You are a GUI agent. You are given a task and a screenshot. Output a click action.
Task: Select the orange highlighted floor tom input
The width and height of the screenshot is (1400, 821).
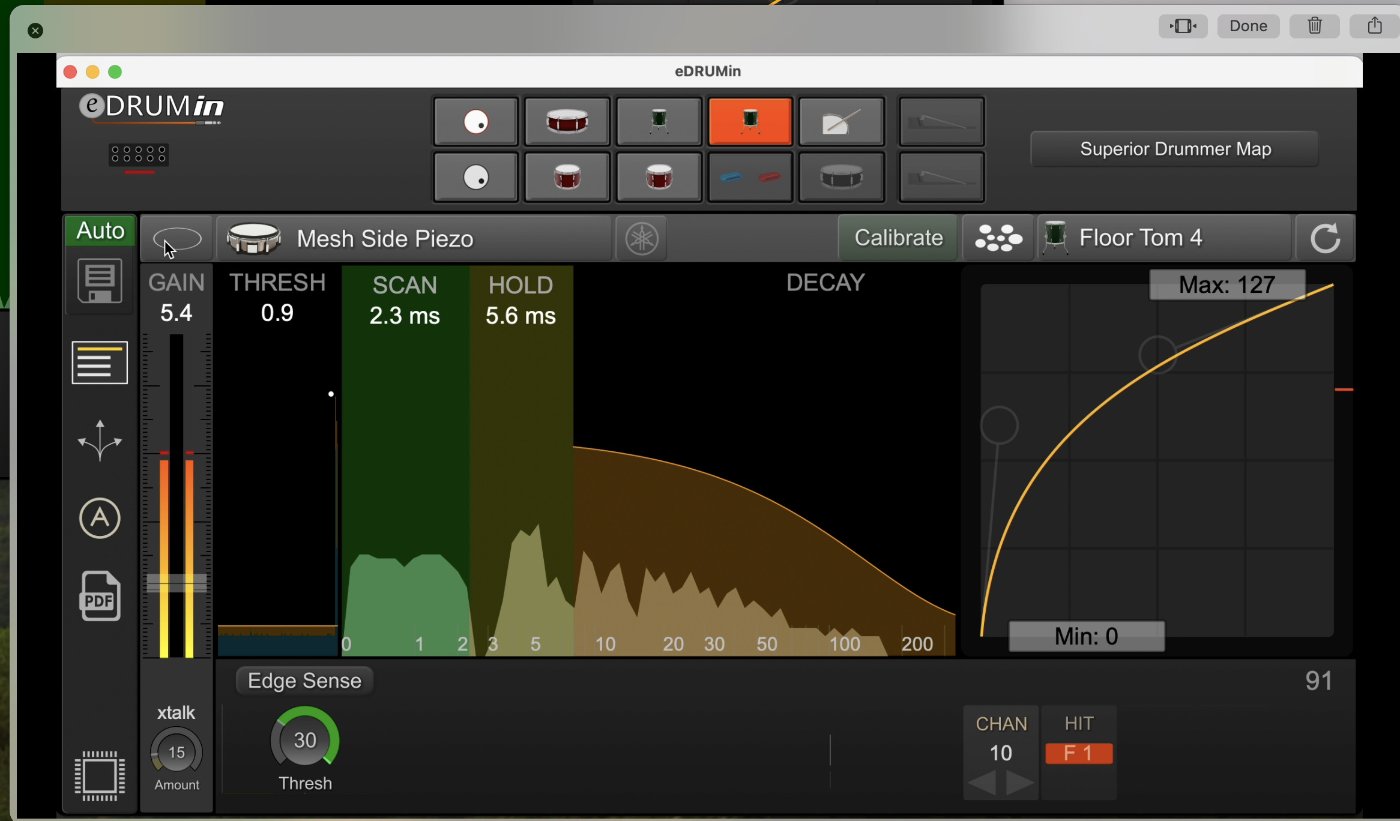click(750, 122)
